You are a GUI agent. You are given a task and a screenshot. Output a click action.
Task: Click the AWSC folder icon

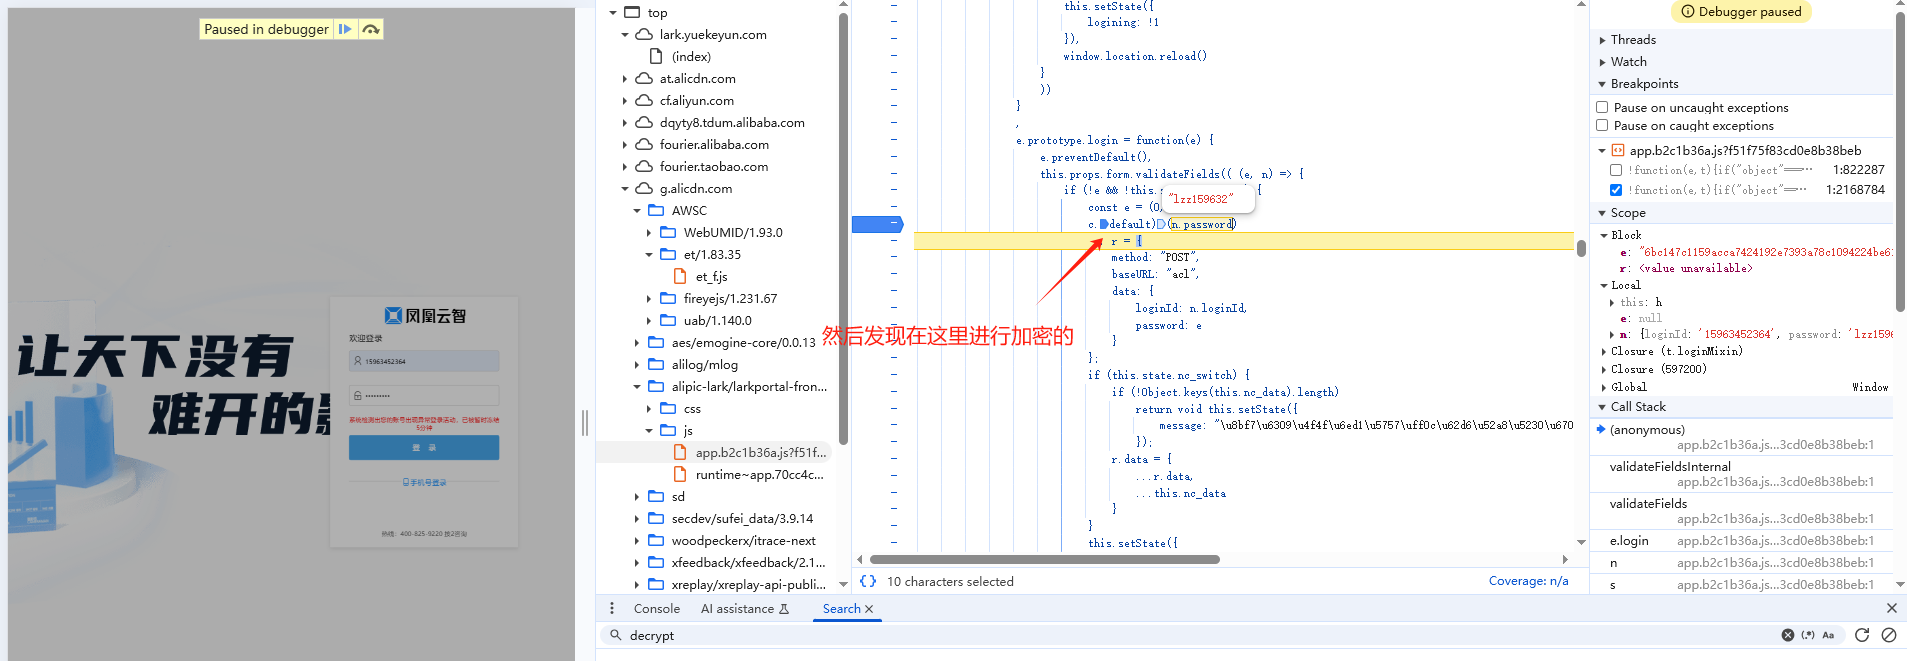tap(656, 210)
